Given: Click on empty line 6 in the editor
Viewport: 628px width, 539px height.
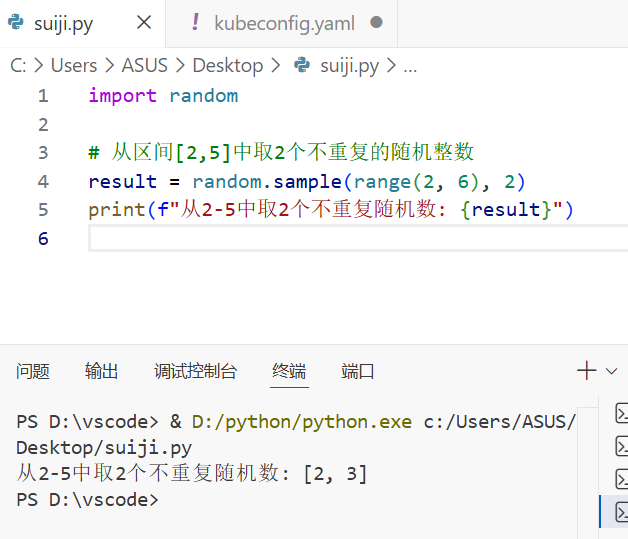Looking at the screenshot, I should (x=300, y=238).
